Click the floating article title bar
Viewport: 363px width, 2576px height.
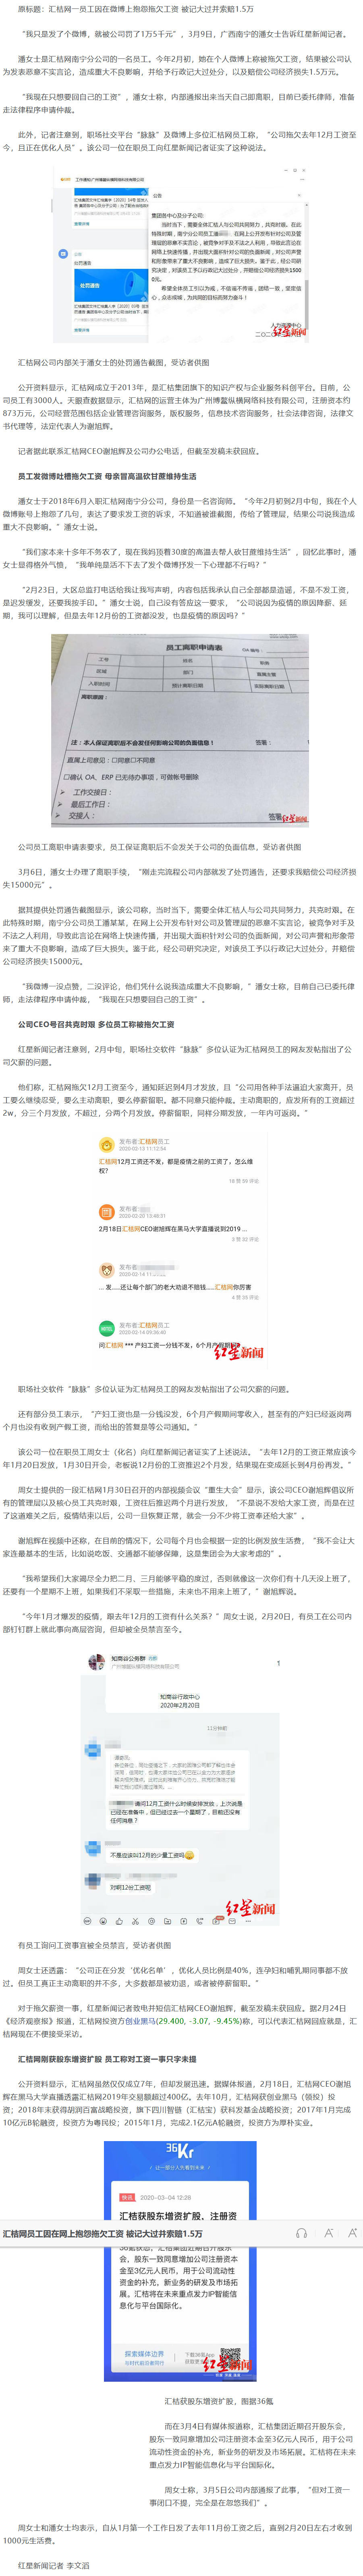(181, 2232)
